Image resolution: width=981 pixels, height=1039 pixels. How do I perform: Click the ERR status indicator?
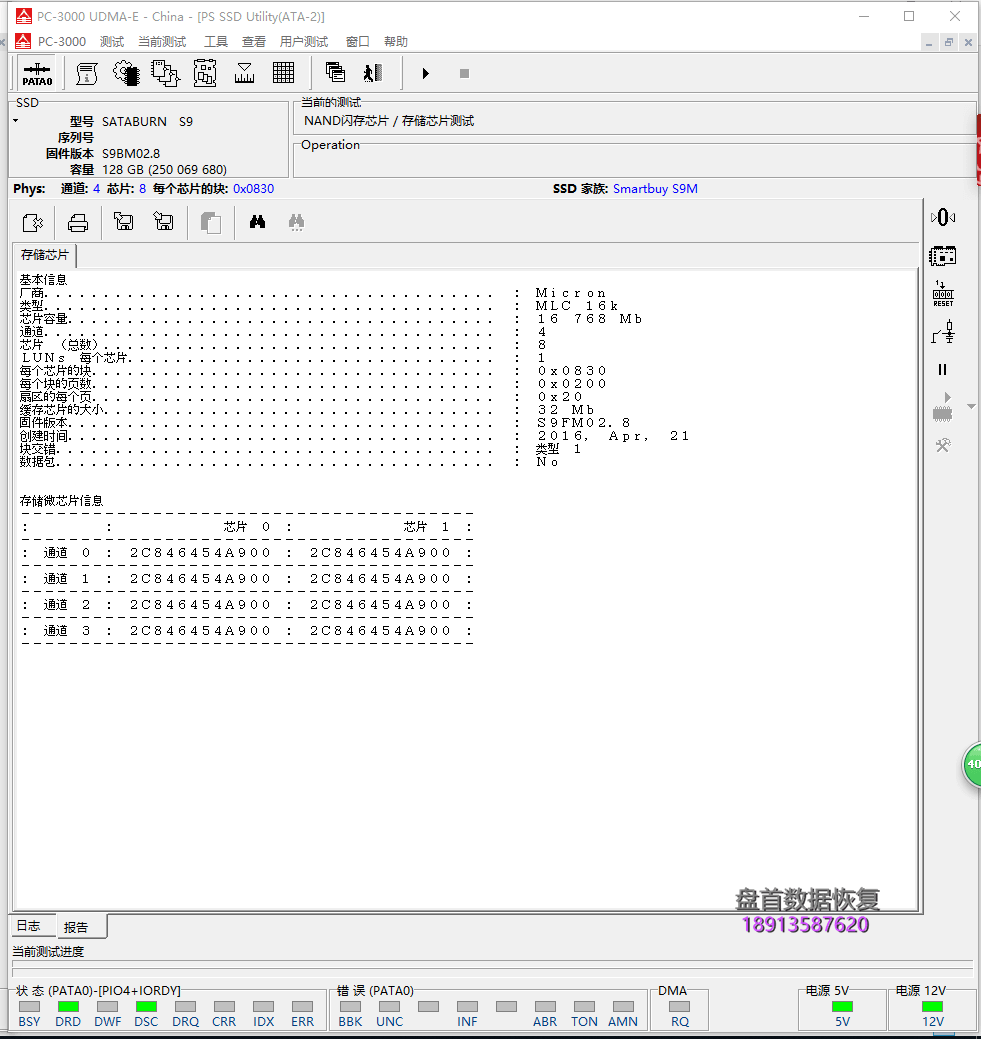(302, 1007)
